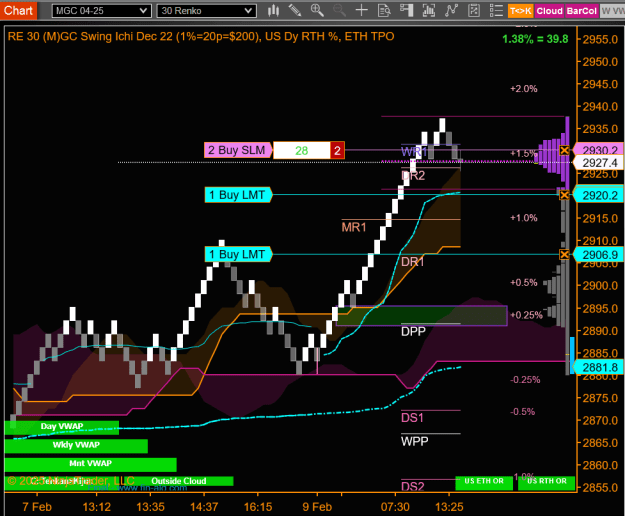
Task: Toggle the BarCol bar coloring button
Action: click(x=582, y=11)
